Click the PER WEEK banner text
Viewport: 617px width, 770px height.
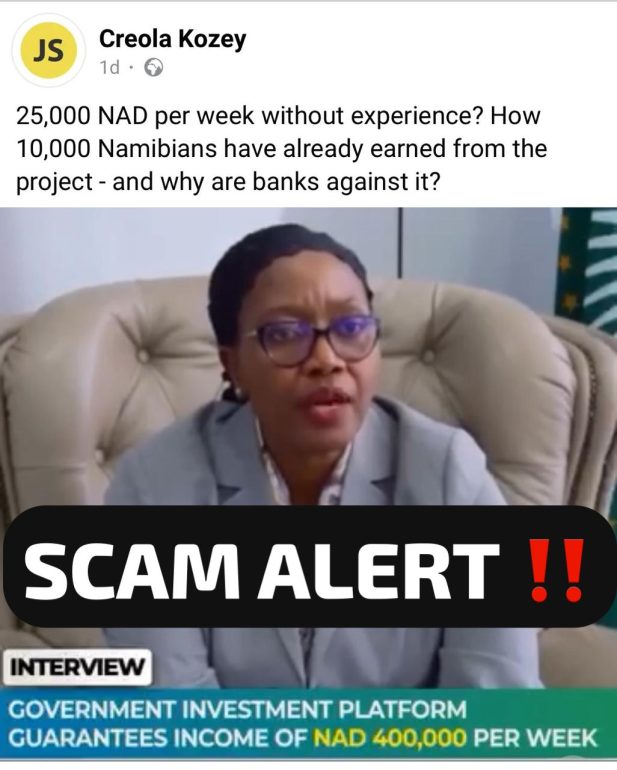coord(535,738)
